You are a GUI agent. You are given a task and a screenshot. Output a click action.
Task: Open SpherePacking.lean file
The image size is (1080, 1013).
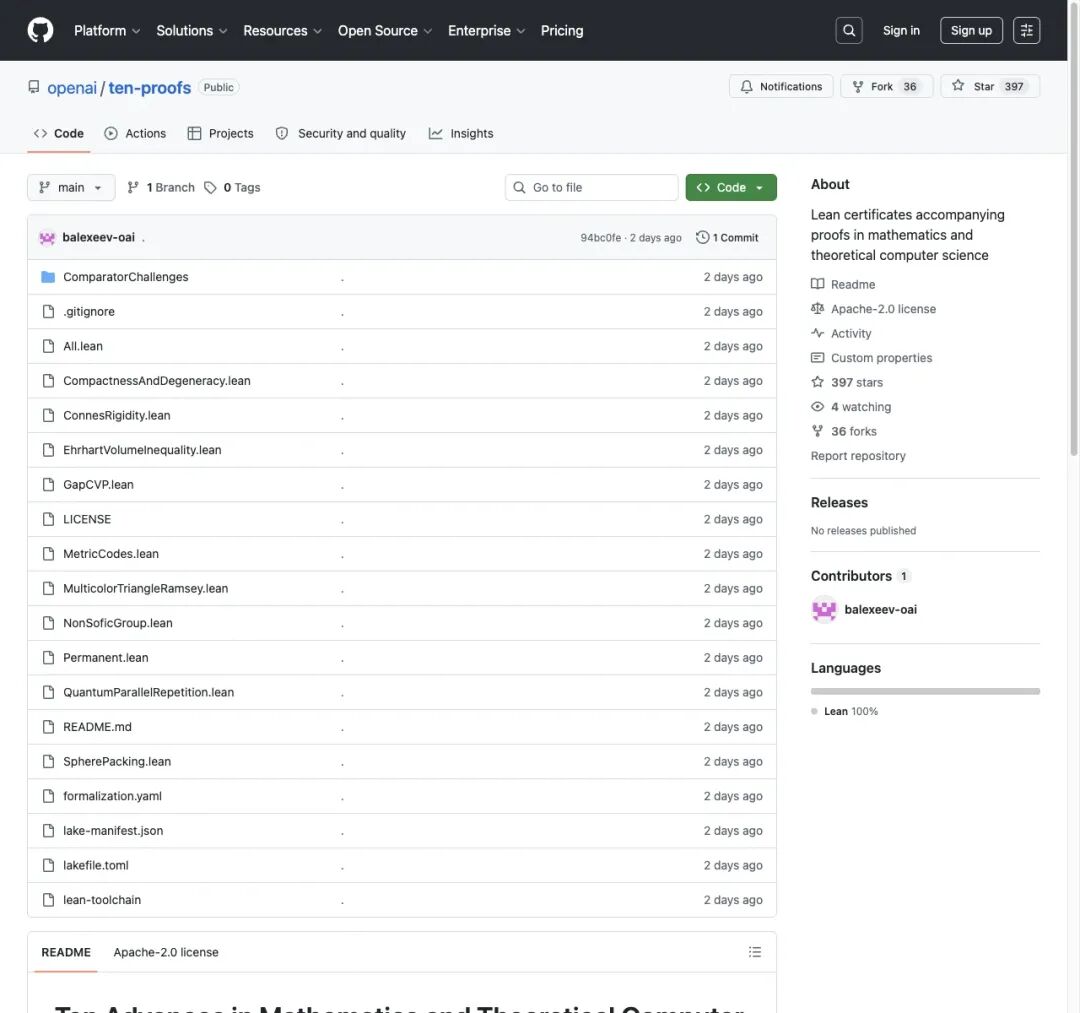click(116, 761)
